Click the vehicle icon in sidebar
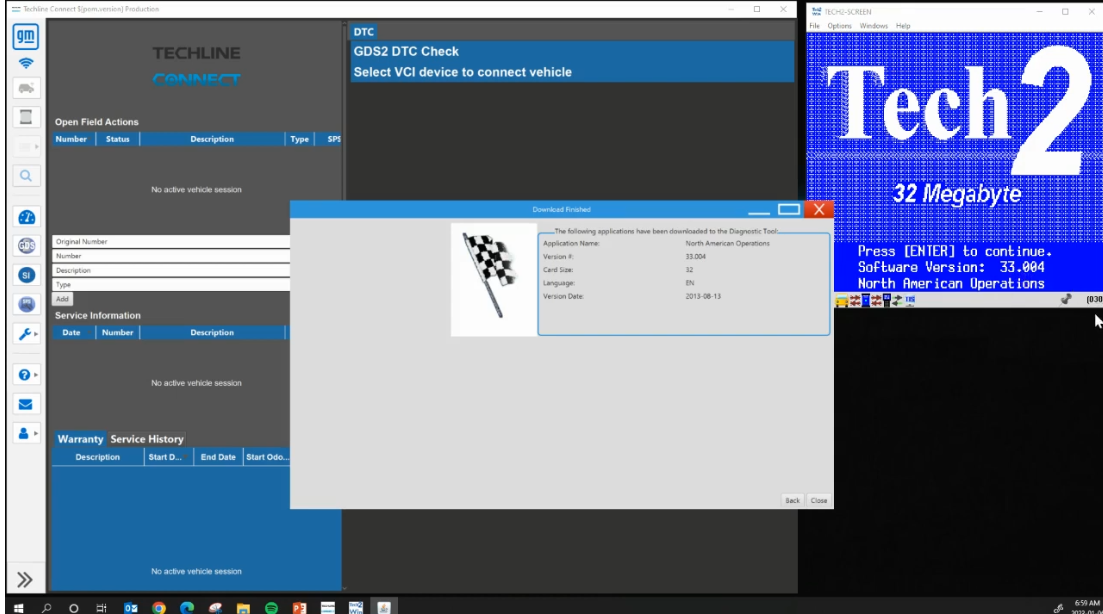The width and height of the screenshot is (1103, 614). click(26, 88)
